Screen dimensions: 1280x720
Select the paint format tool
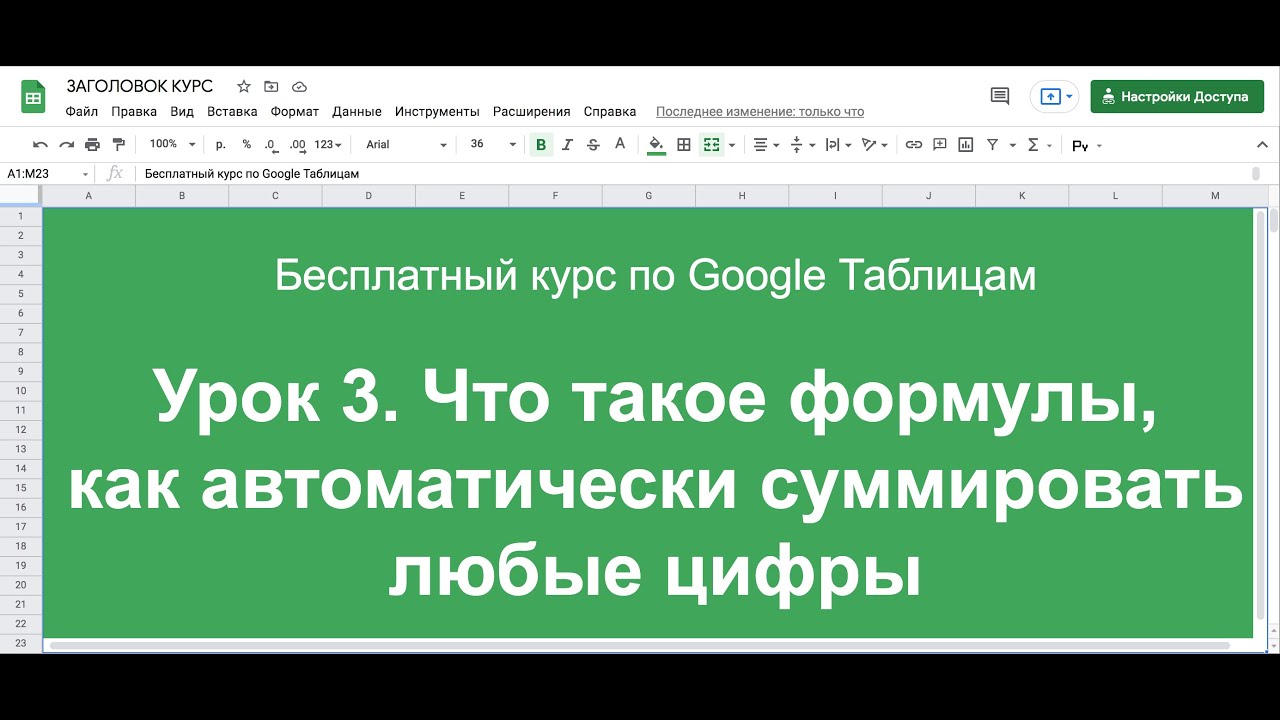point(119,145)
